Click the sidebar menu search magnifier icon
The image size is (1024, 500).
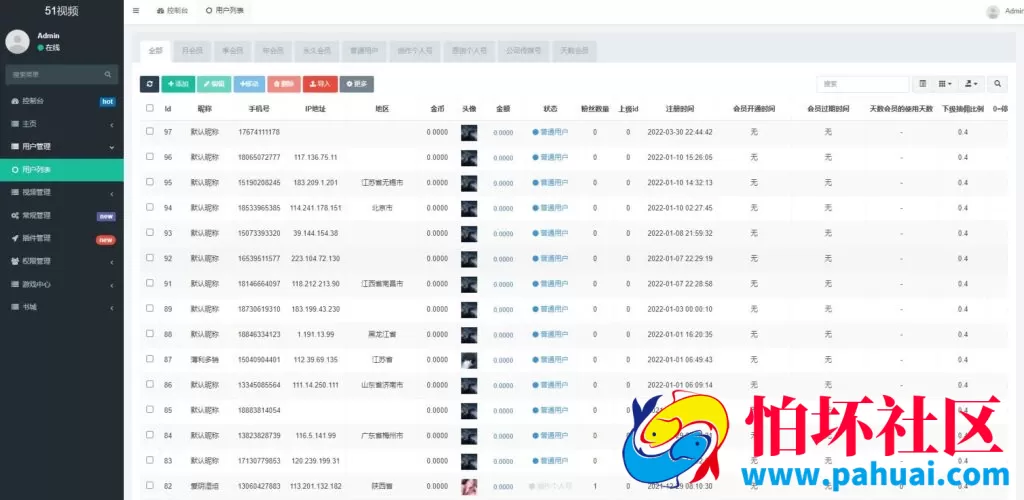coord(108,74)
